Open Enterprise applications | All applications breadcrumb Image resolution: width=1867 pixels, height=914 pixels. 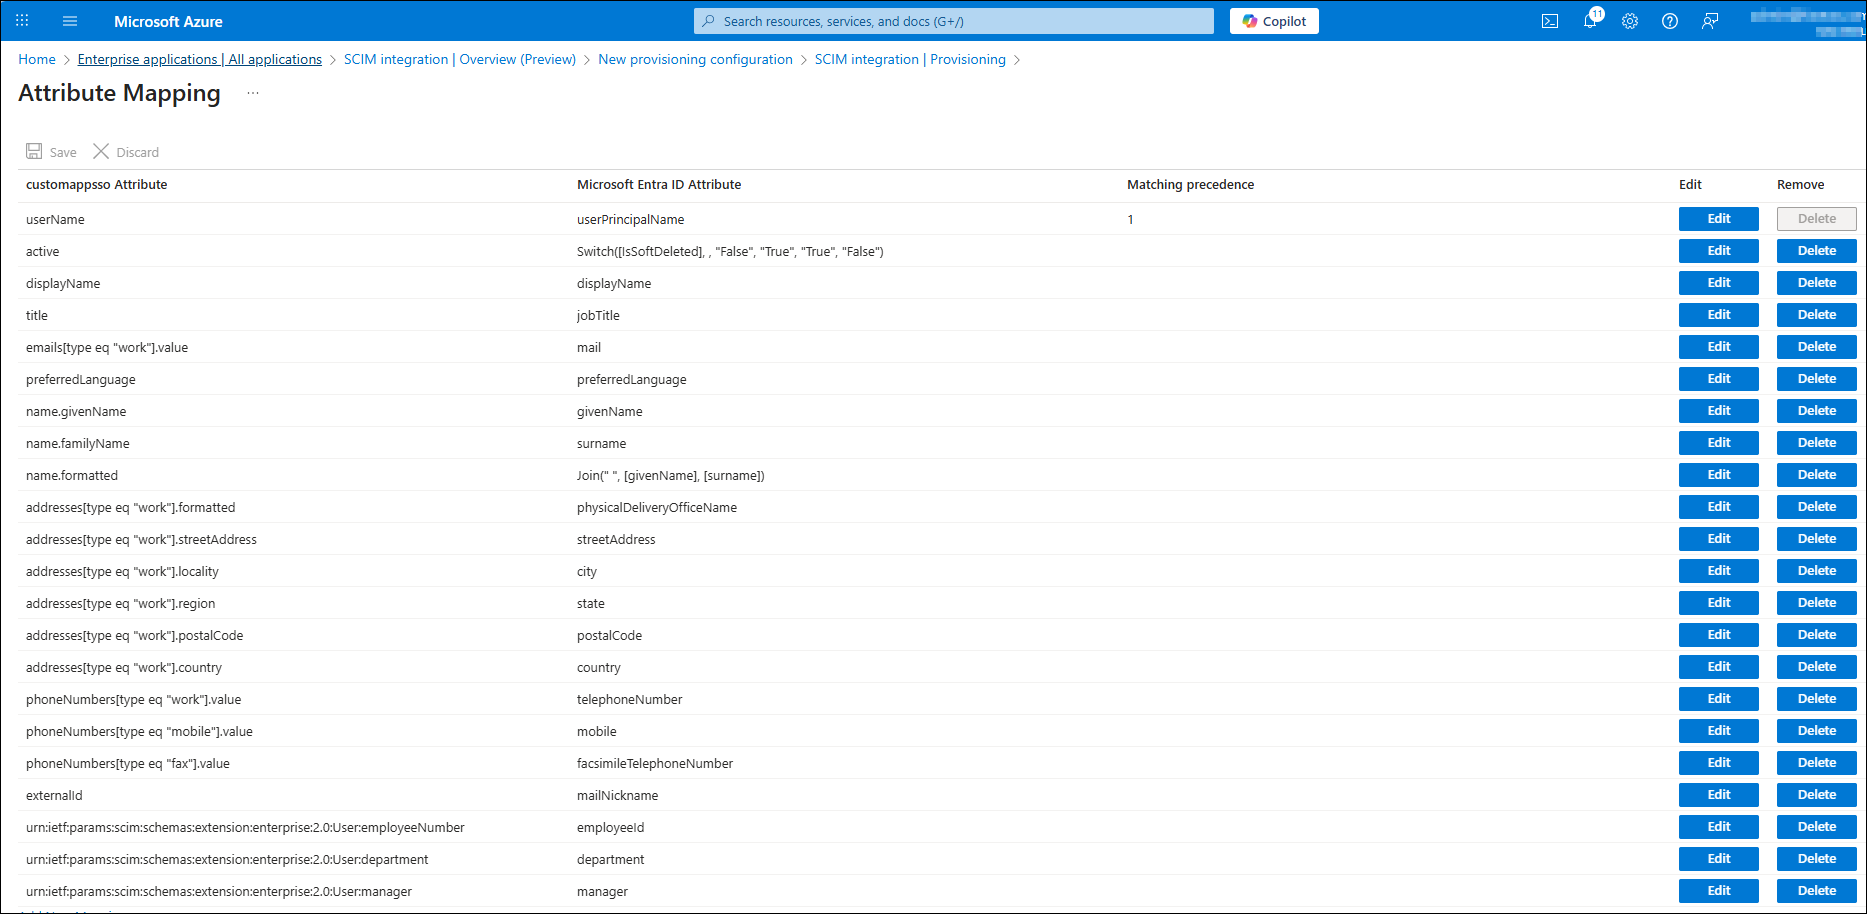[200, 59]
